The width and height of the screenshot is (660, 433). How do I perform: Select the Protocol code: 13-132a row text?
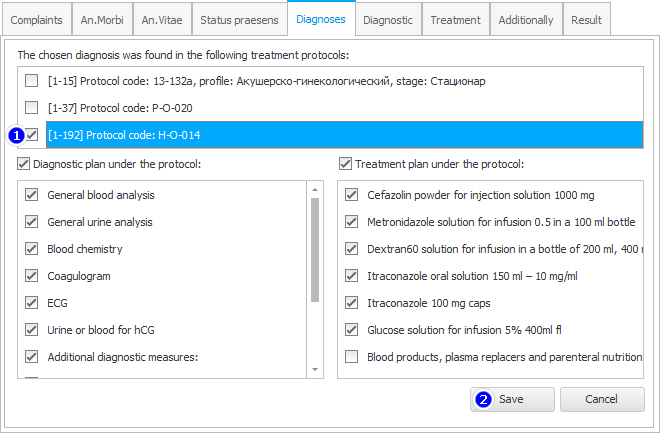266,81
